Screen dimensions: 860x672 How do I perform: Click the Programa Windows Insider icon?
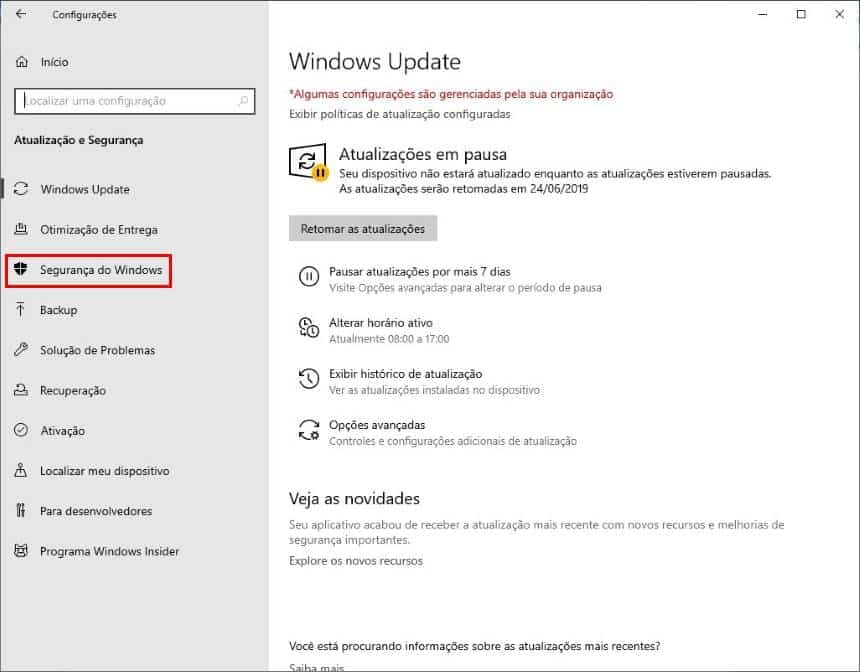(x=21, y=551)
